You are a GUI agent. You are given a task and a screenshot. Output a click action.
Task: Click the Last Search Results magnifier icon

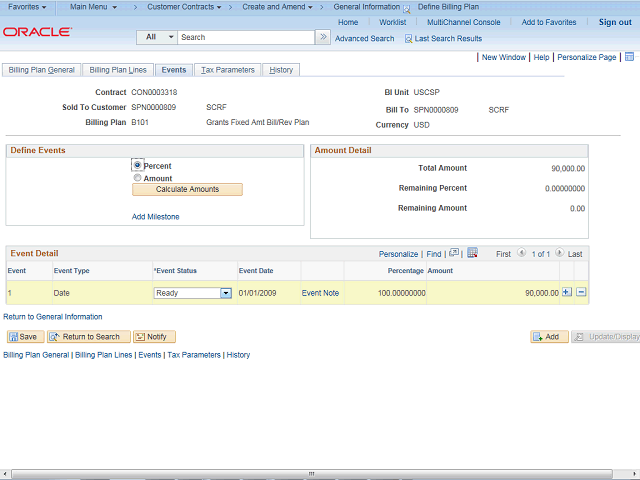(x=408, y=39)
